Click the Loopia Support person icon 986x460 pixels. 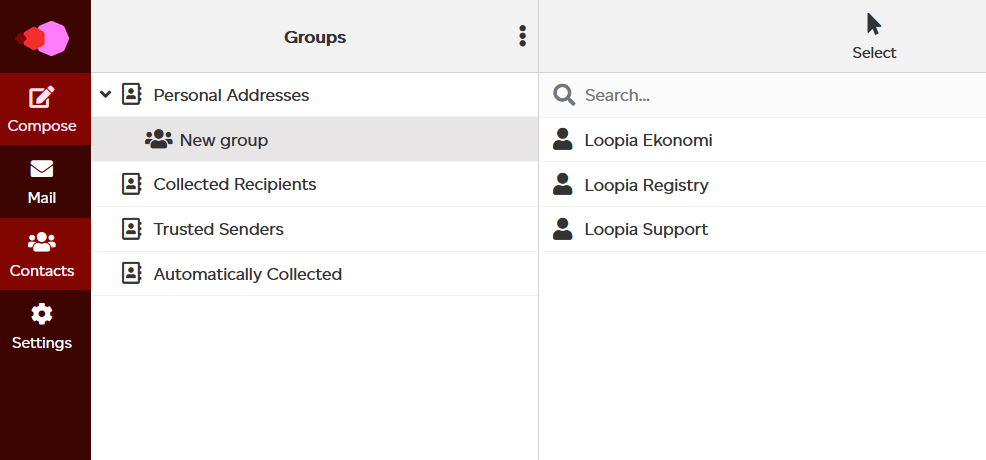562,229
